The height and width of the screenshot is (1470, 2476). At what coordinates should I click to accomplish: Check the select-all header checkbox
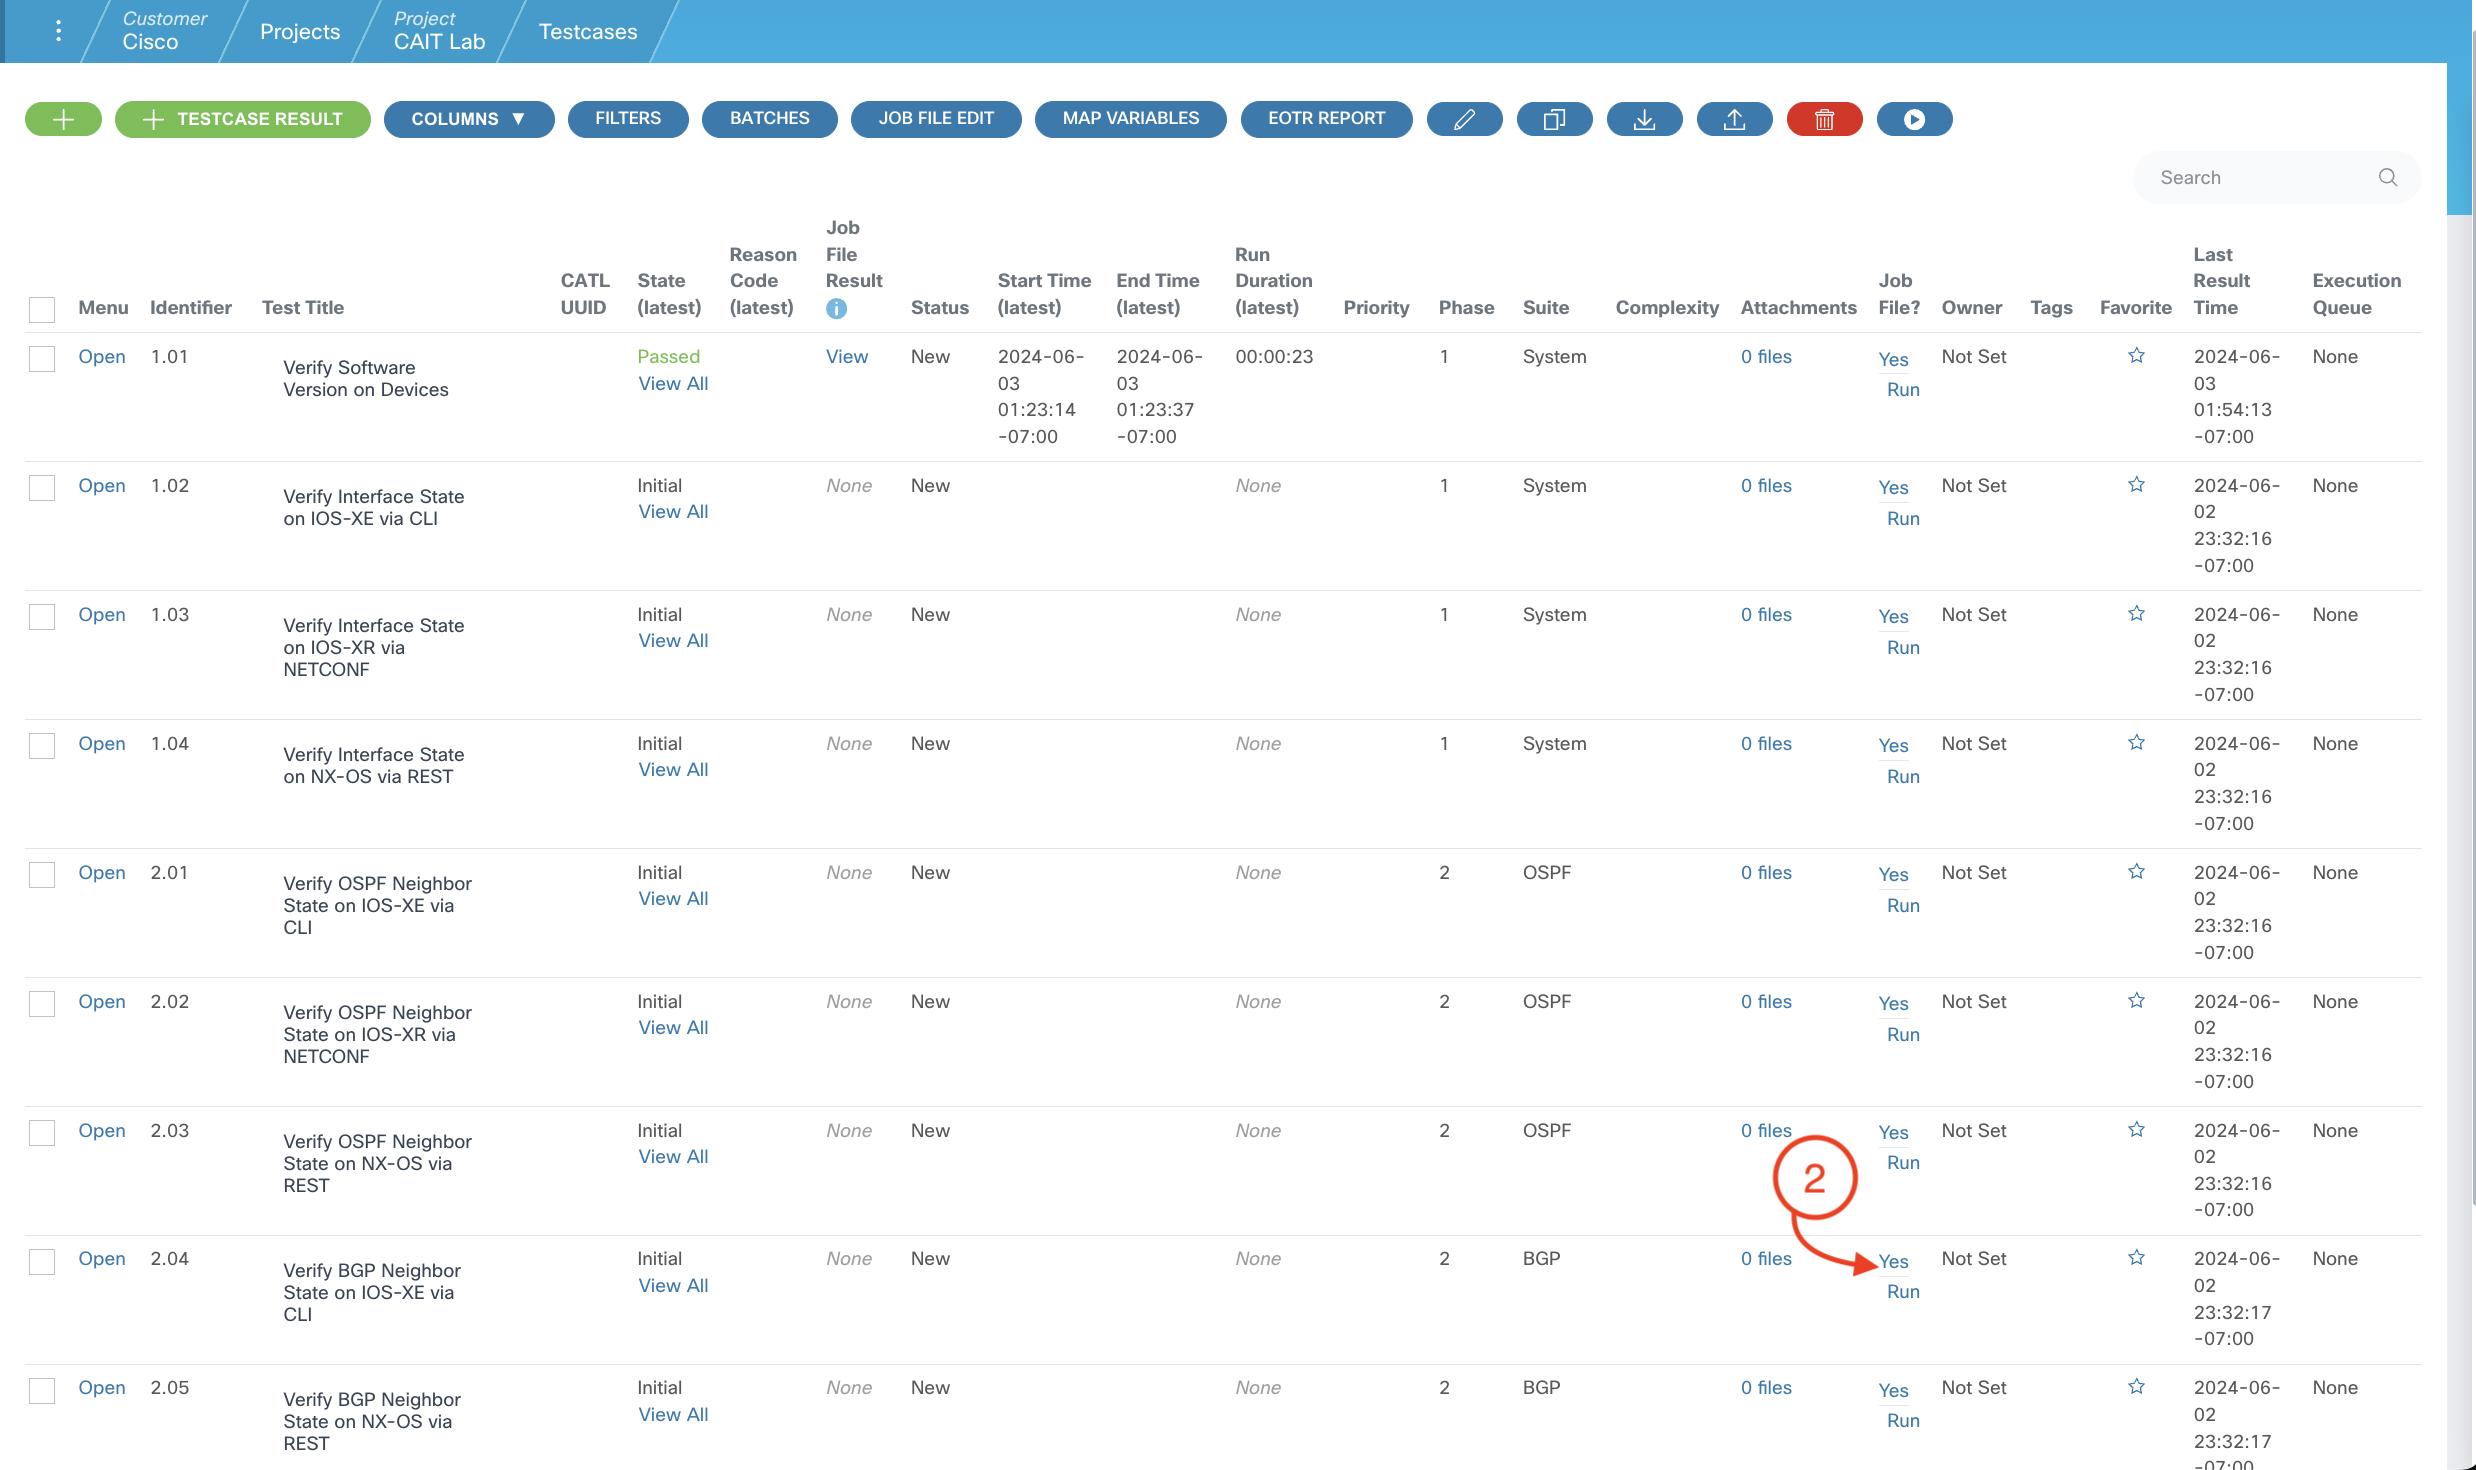(42, 309)
